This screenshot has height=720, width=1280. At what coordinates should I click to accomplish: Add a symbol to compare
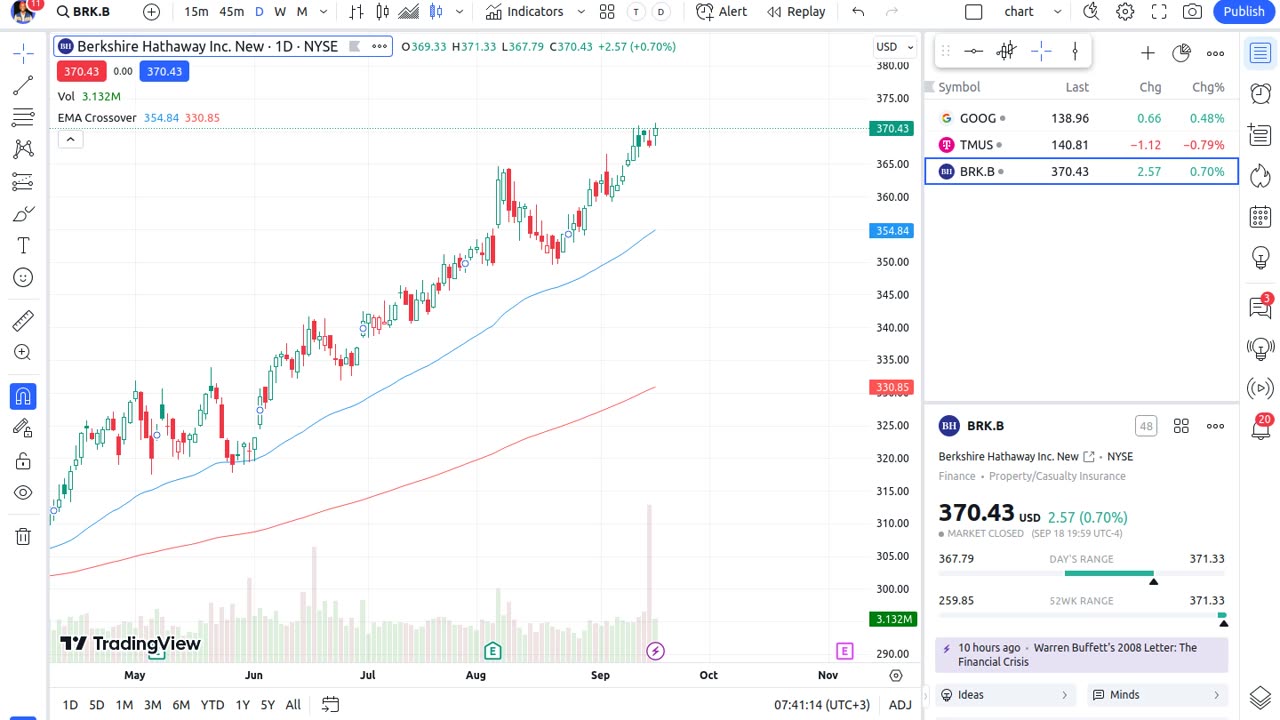click(151, 12)
